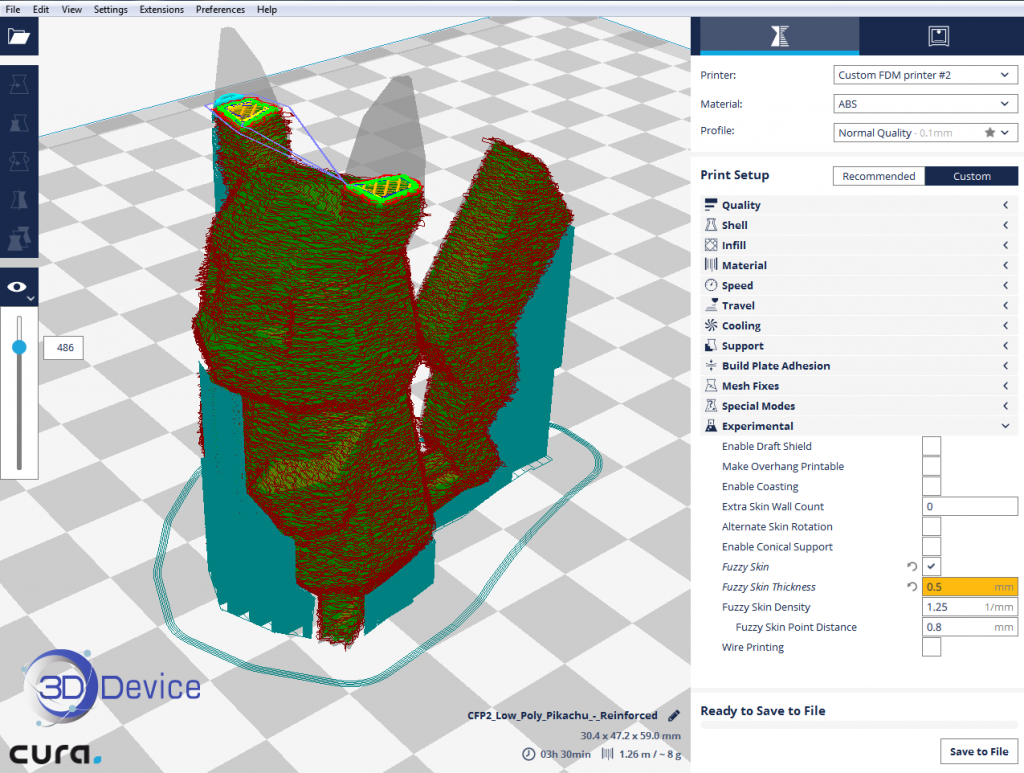This screenshot has width=1024, height=773.
Task: Select the Mirror tool in left toolbar
Action: coord(19,200)
